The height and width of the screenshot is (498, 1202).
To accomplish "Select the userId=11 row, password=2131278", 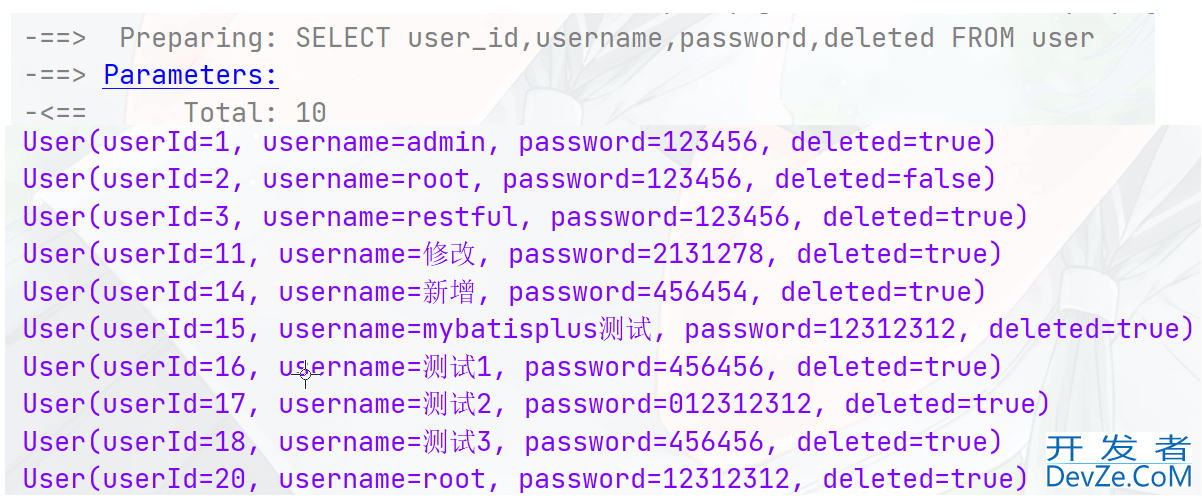I will 512,254.
